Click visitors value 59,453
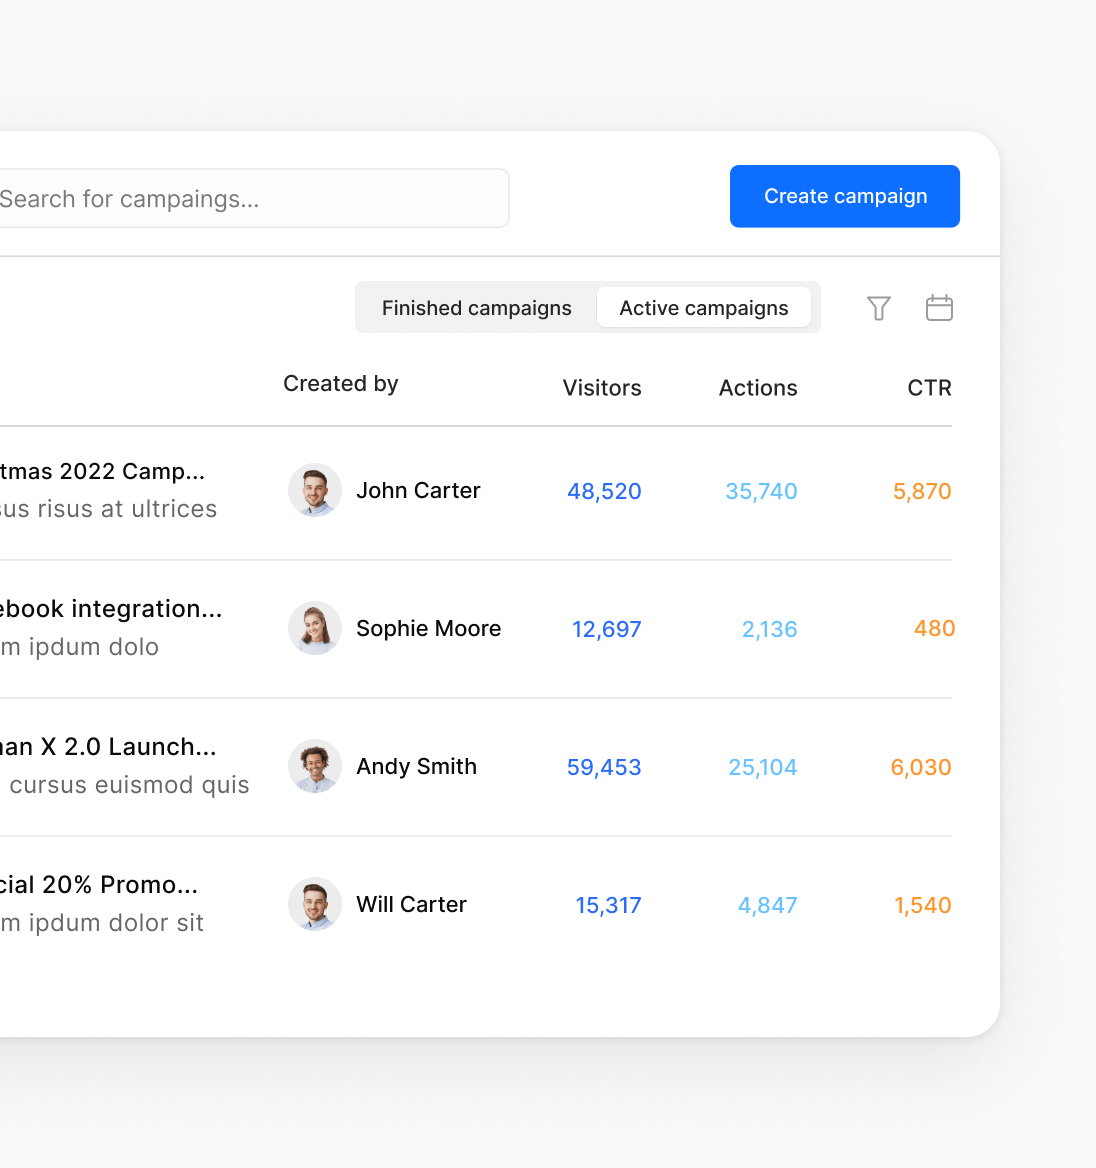1096x1168 pixels. [604, 766]
